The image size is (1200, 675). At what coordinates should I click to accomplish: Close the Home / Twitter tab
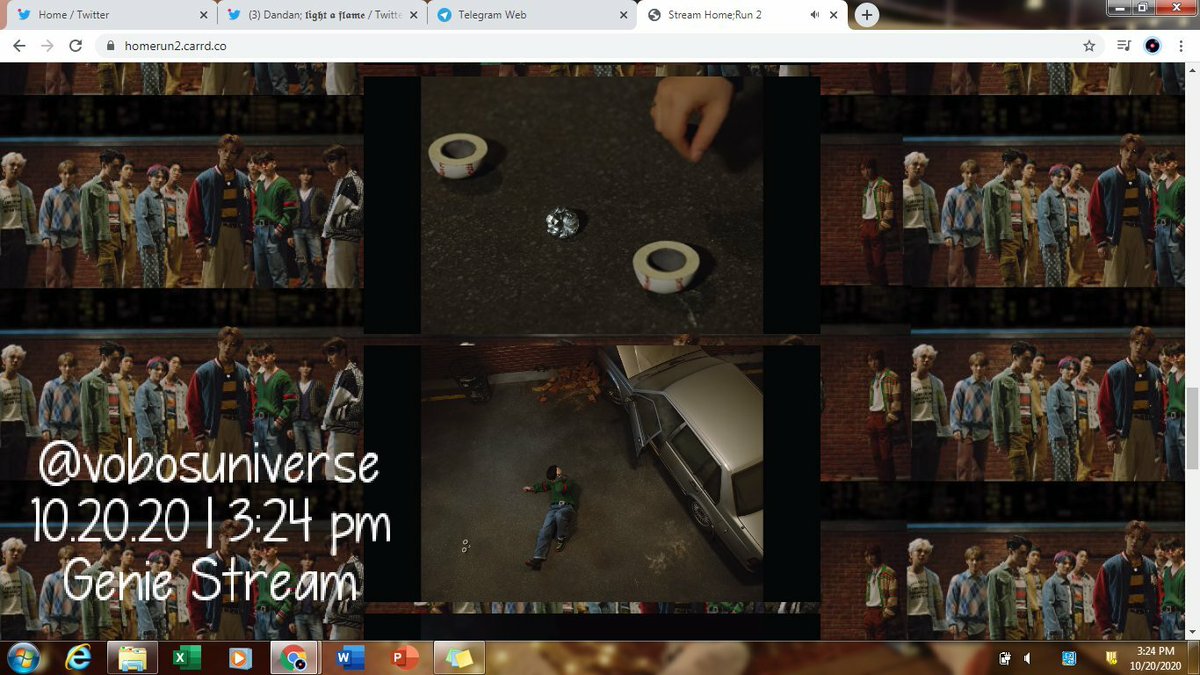pyautogui.click(x=203, y=15)
